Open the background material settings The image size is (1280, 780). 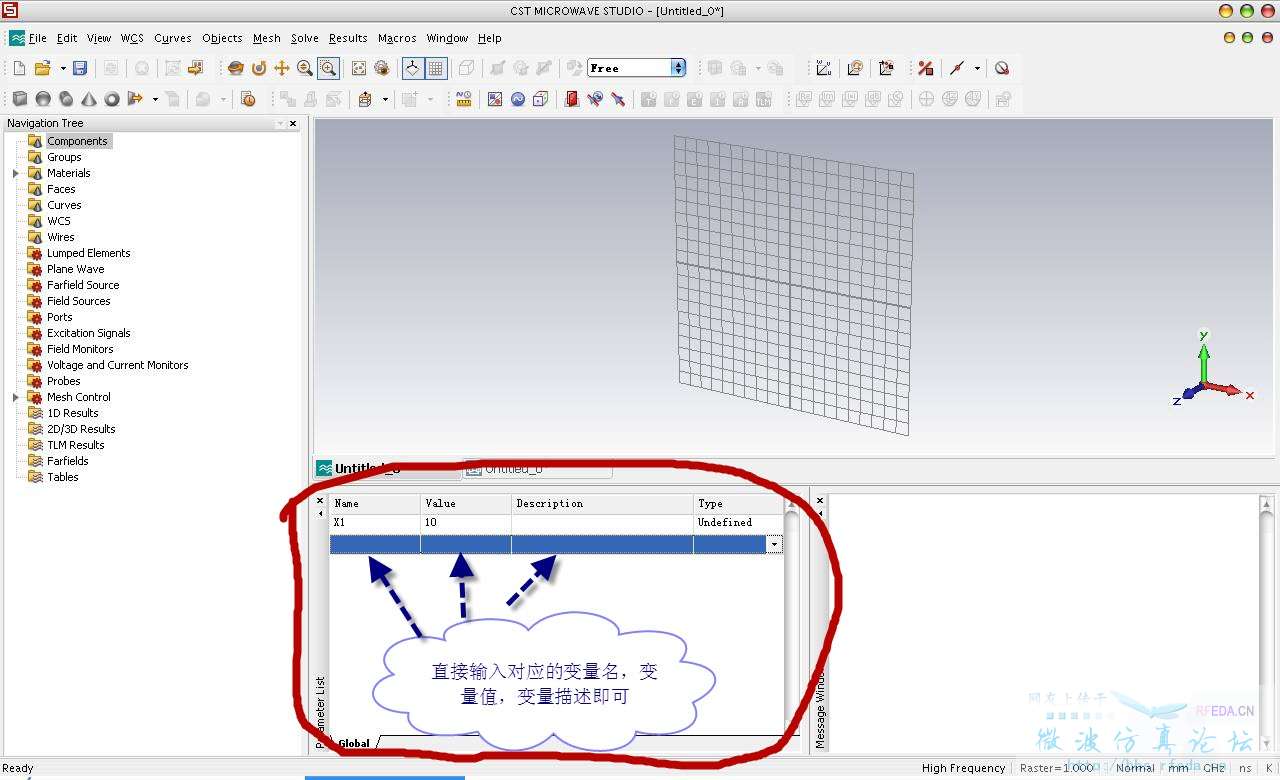tap(495, 99)
